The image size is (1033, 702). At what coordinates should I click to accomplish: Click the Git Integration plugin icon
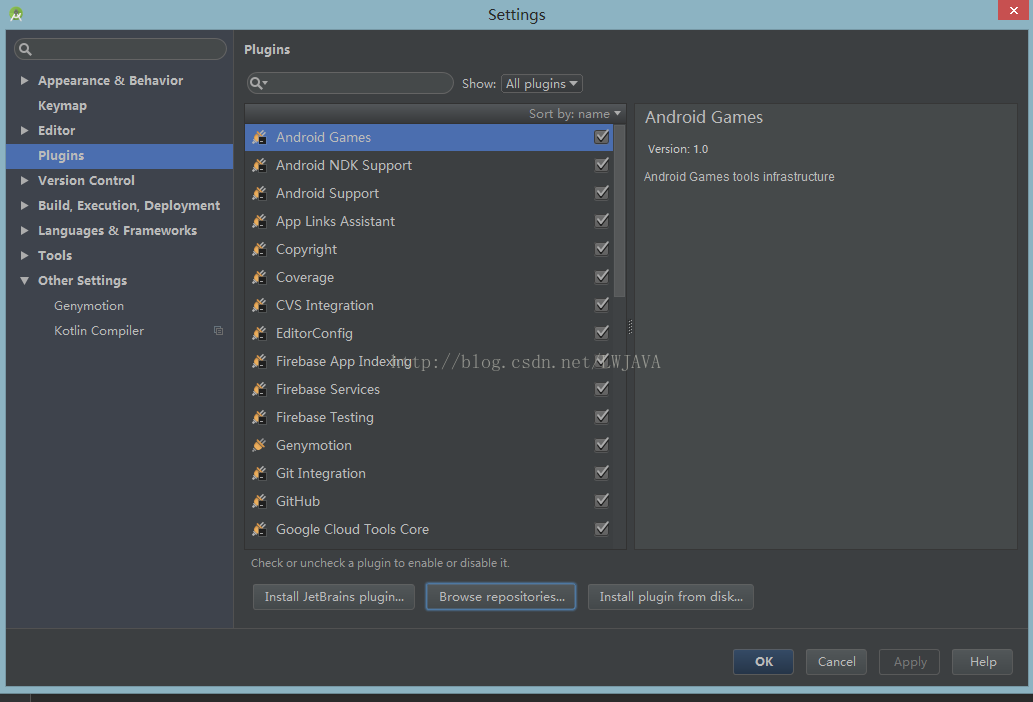coord(260,473)
